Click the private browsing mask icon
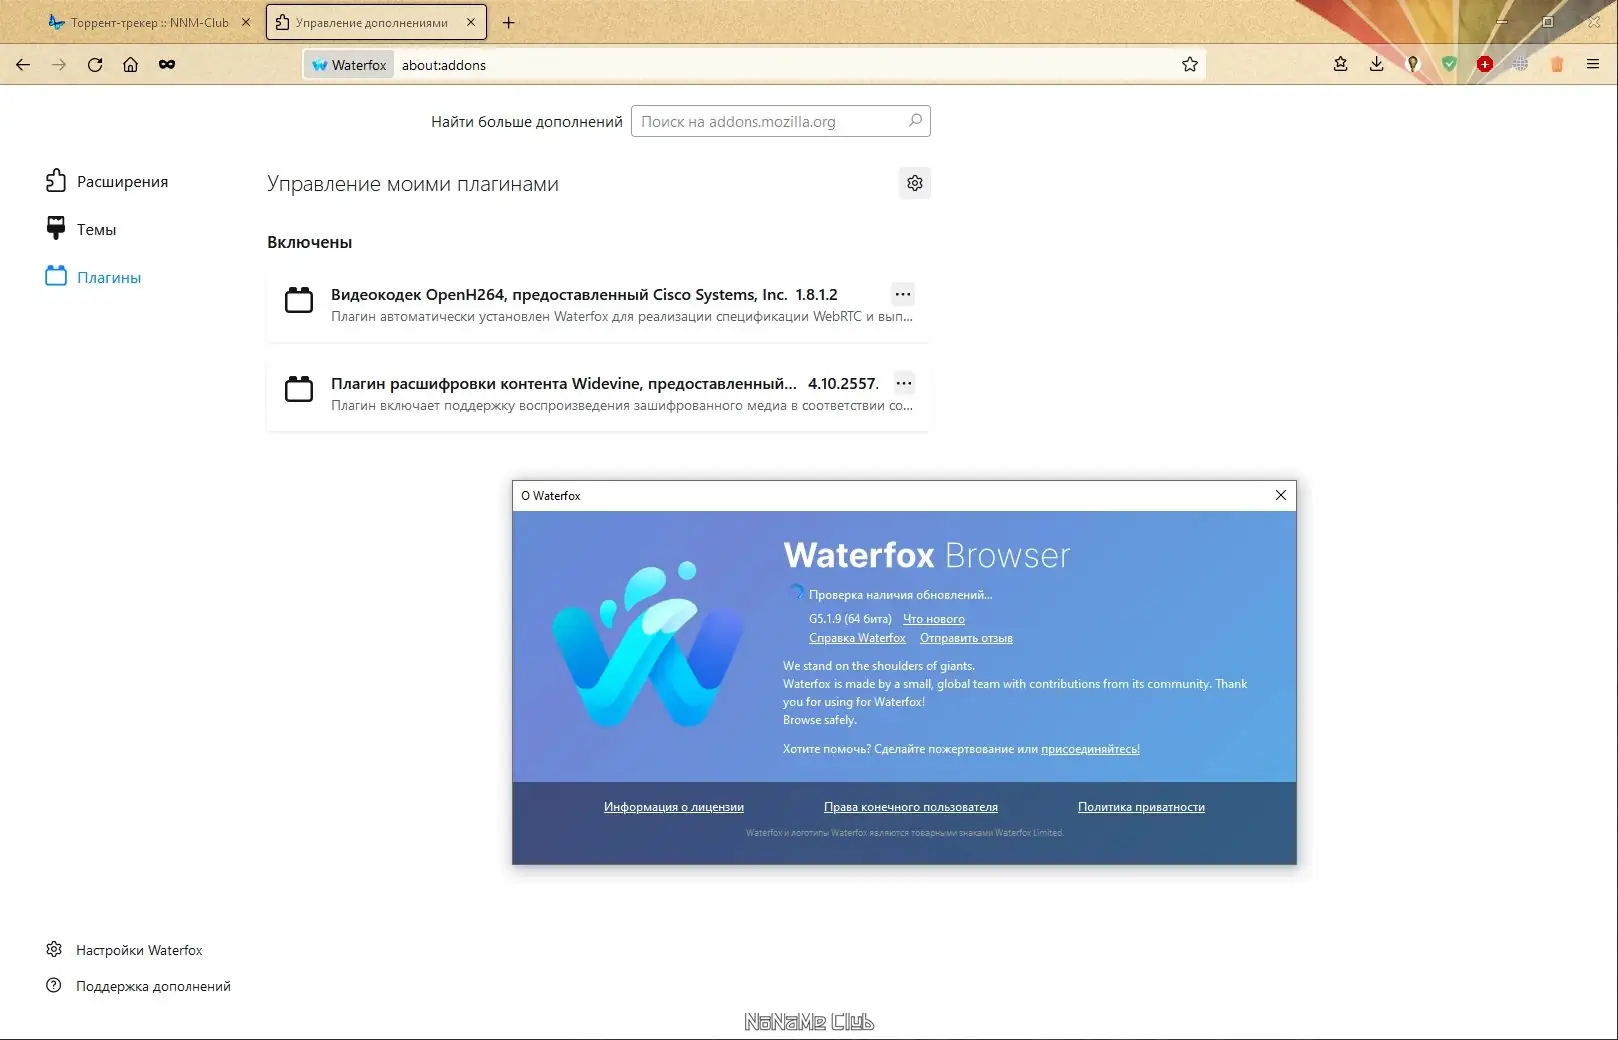 [167, 65]
